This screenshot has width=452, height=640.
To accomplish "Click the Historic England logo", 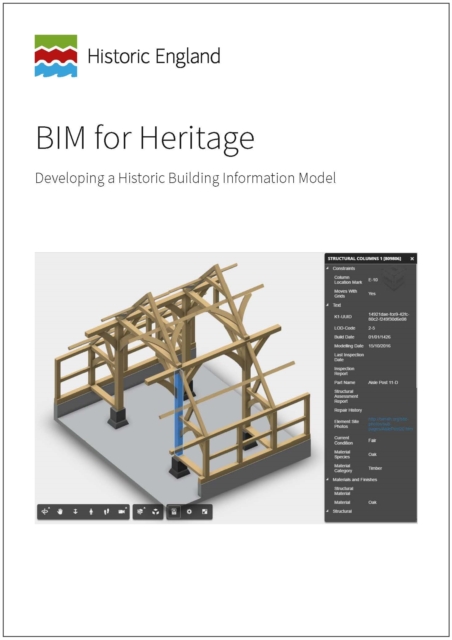I will 56,56.
